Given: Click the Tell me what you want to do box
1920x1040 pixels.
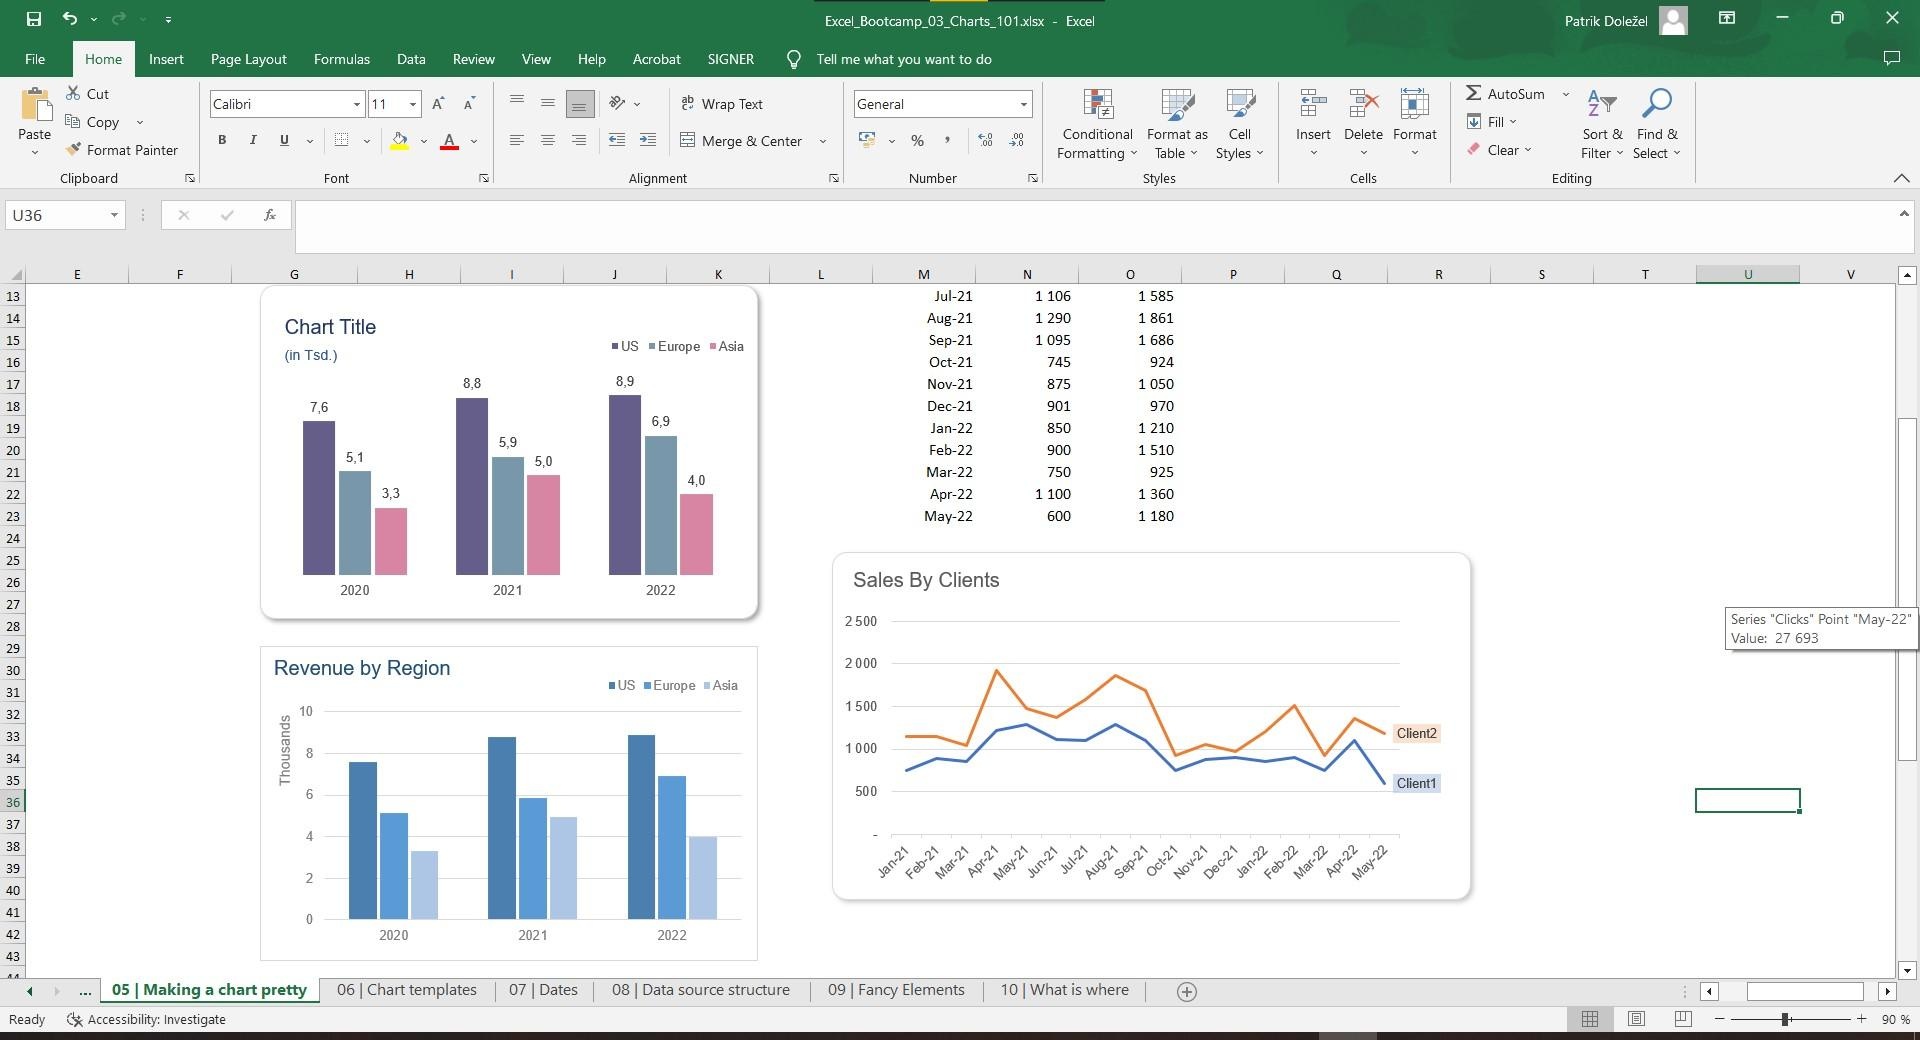Looking at the screenshot, I should [x=903, y=59].
